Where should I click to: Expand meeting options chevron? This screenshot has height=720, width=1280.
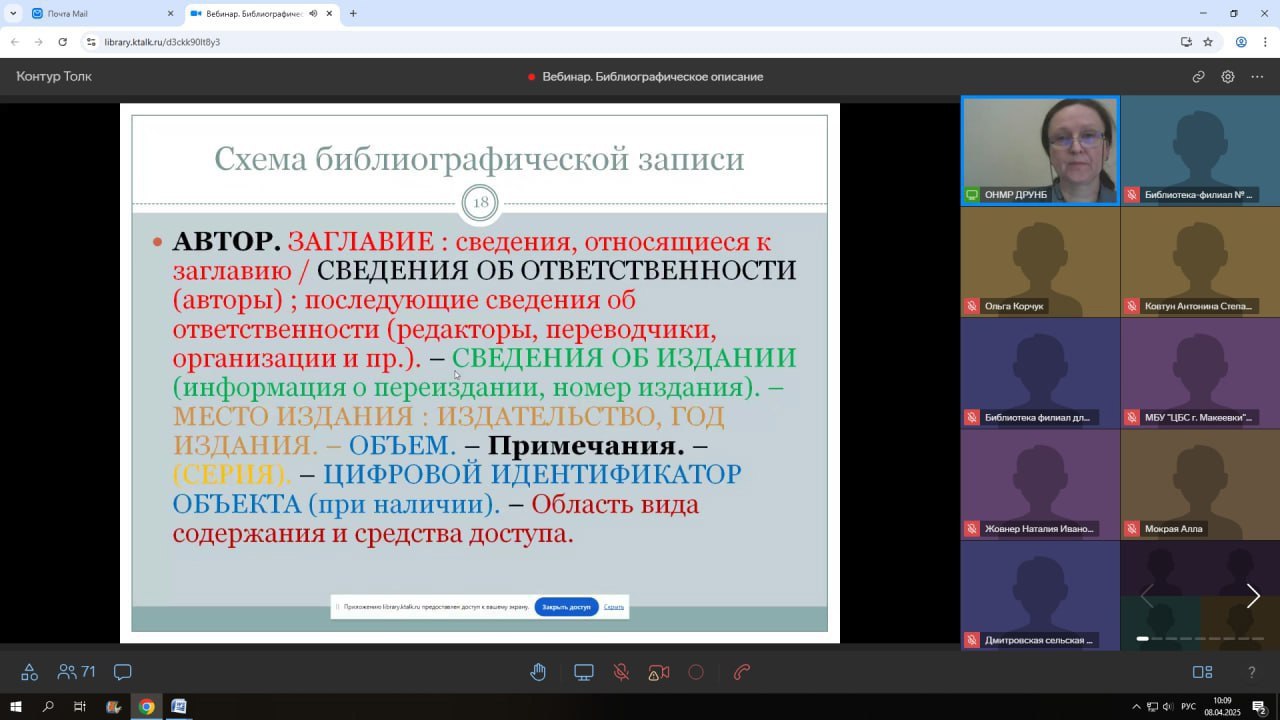point(1257,77)
